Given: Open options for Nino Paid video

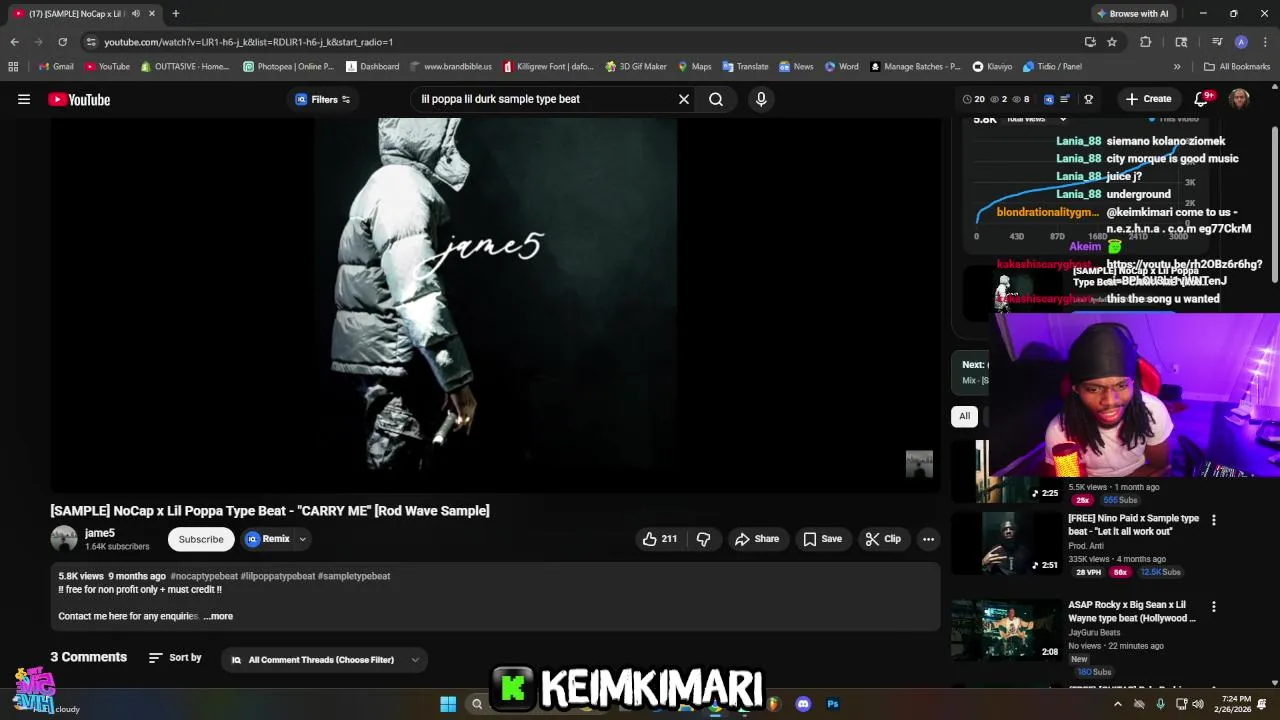Looking at the screenshot, I should pyautogui.click(x=1214, y=520).
